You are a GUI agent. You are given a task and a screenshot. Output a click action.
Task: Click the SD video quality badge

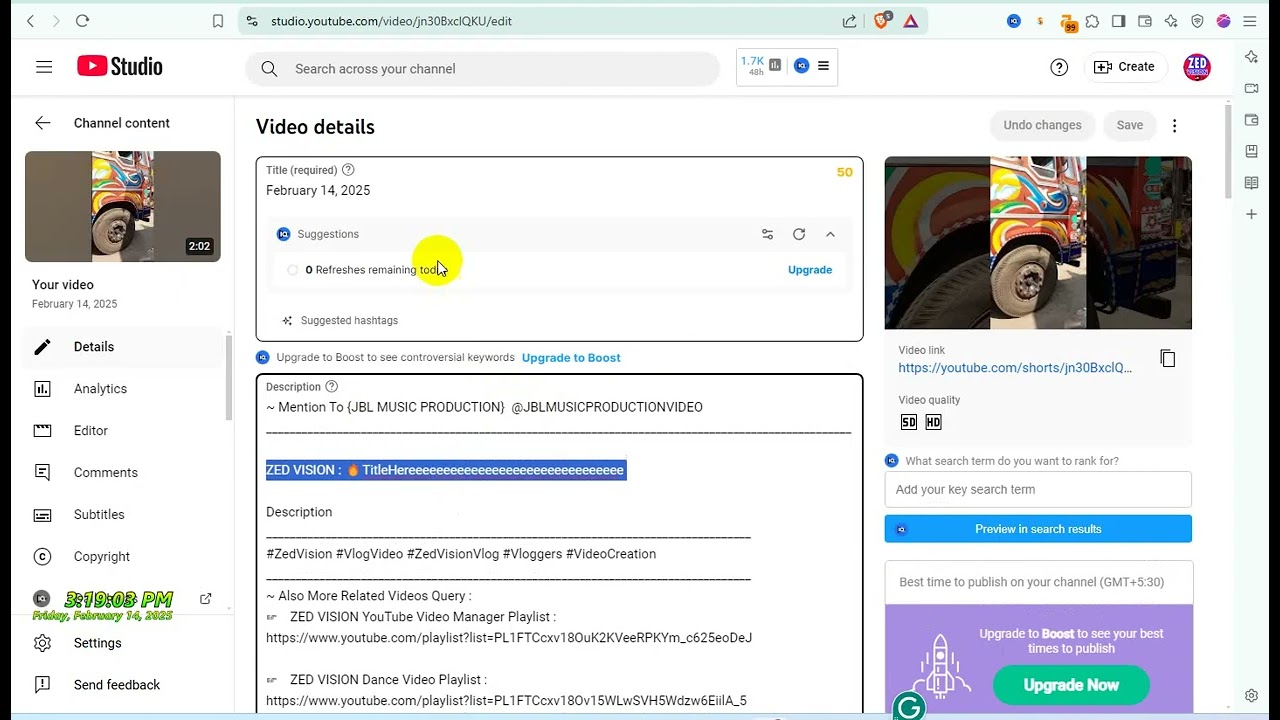[908, 422]
